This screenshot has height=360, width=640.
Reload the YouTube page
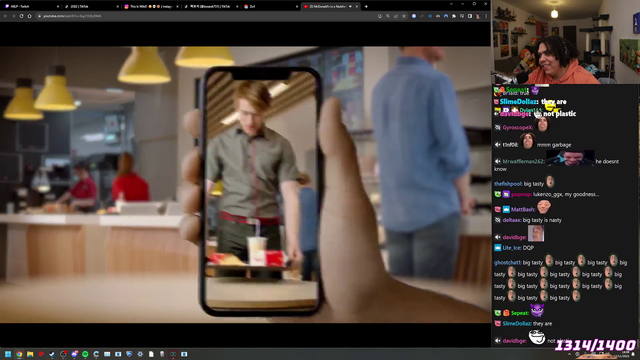coord(21,16)
